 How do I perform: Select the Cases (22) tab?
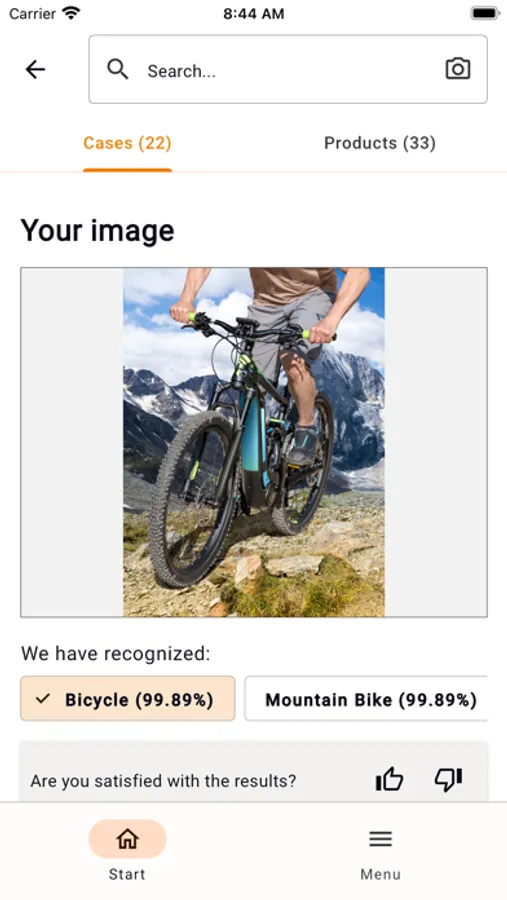(127, 143)
